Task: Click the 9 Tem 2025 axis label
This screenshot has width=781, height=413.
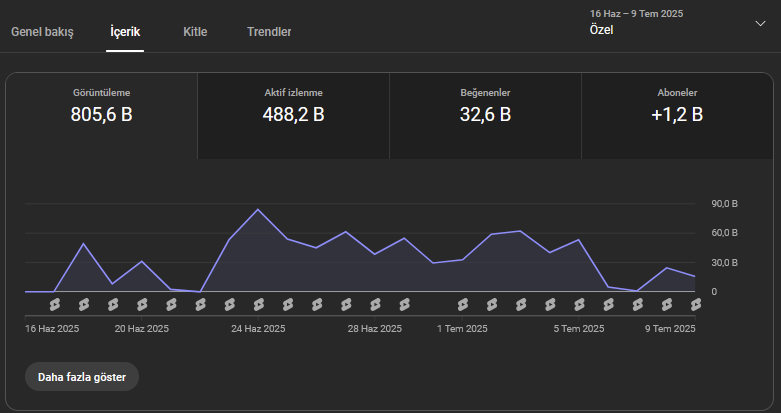Action: click(670, 329)
